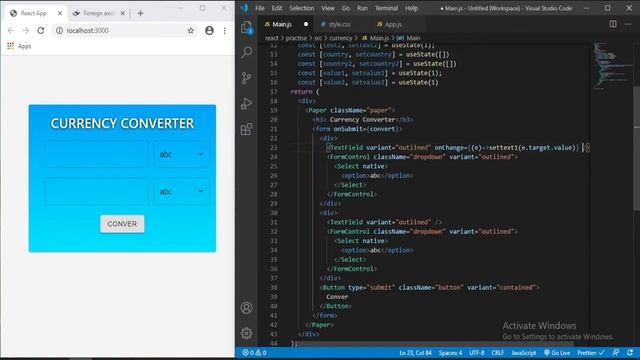Click the editor horizontal scrollbar
Image resolution: width=640 pixels, height=360 pixels.
433,344
